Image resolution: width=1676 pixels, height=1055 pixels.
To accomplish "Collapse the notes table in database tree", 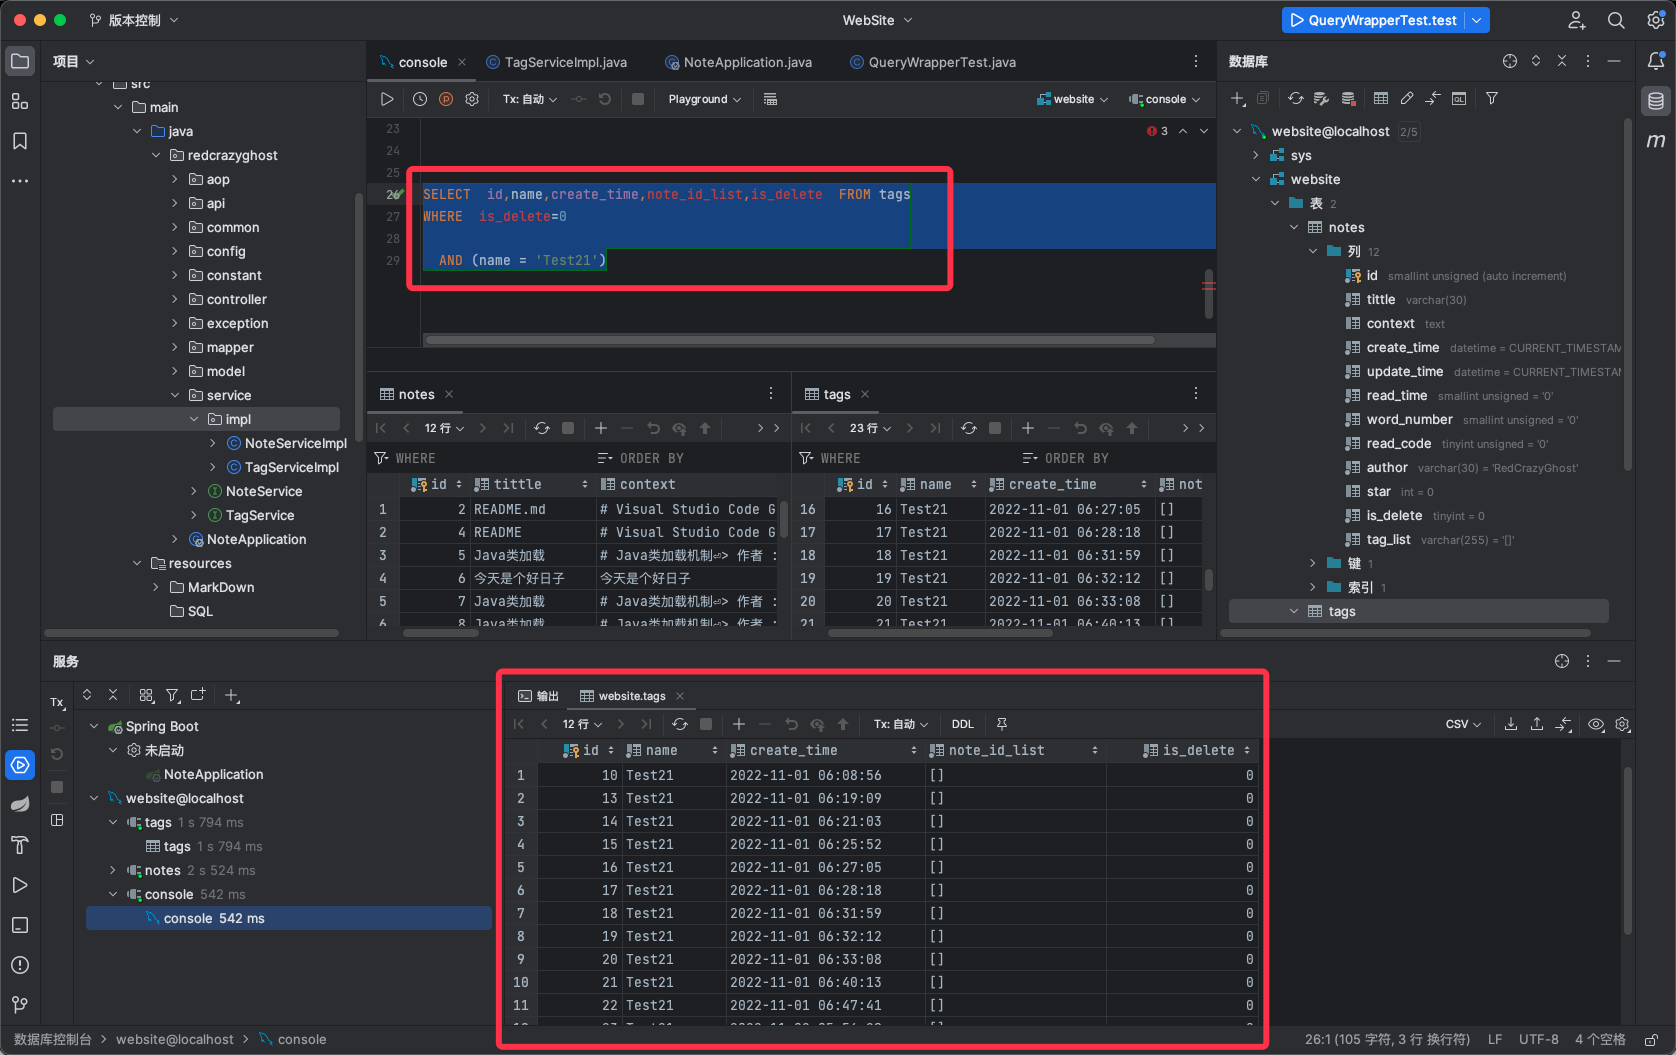I will (1294, 227).
